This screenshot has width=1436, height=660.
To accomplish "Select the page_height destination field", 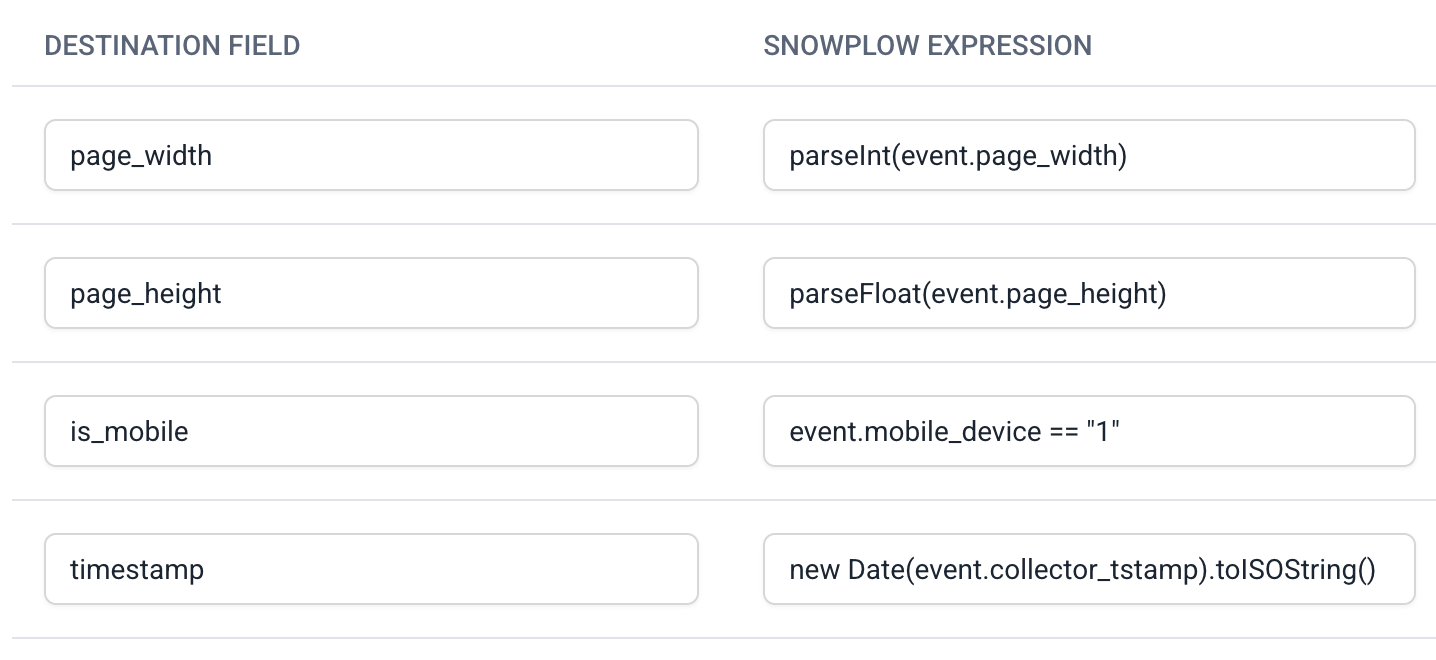I will [371, 293].
